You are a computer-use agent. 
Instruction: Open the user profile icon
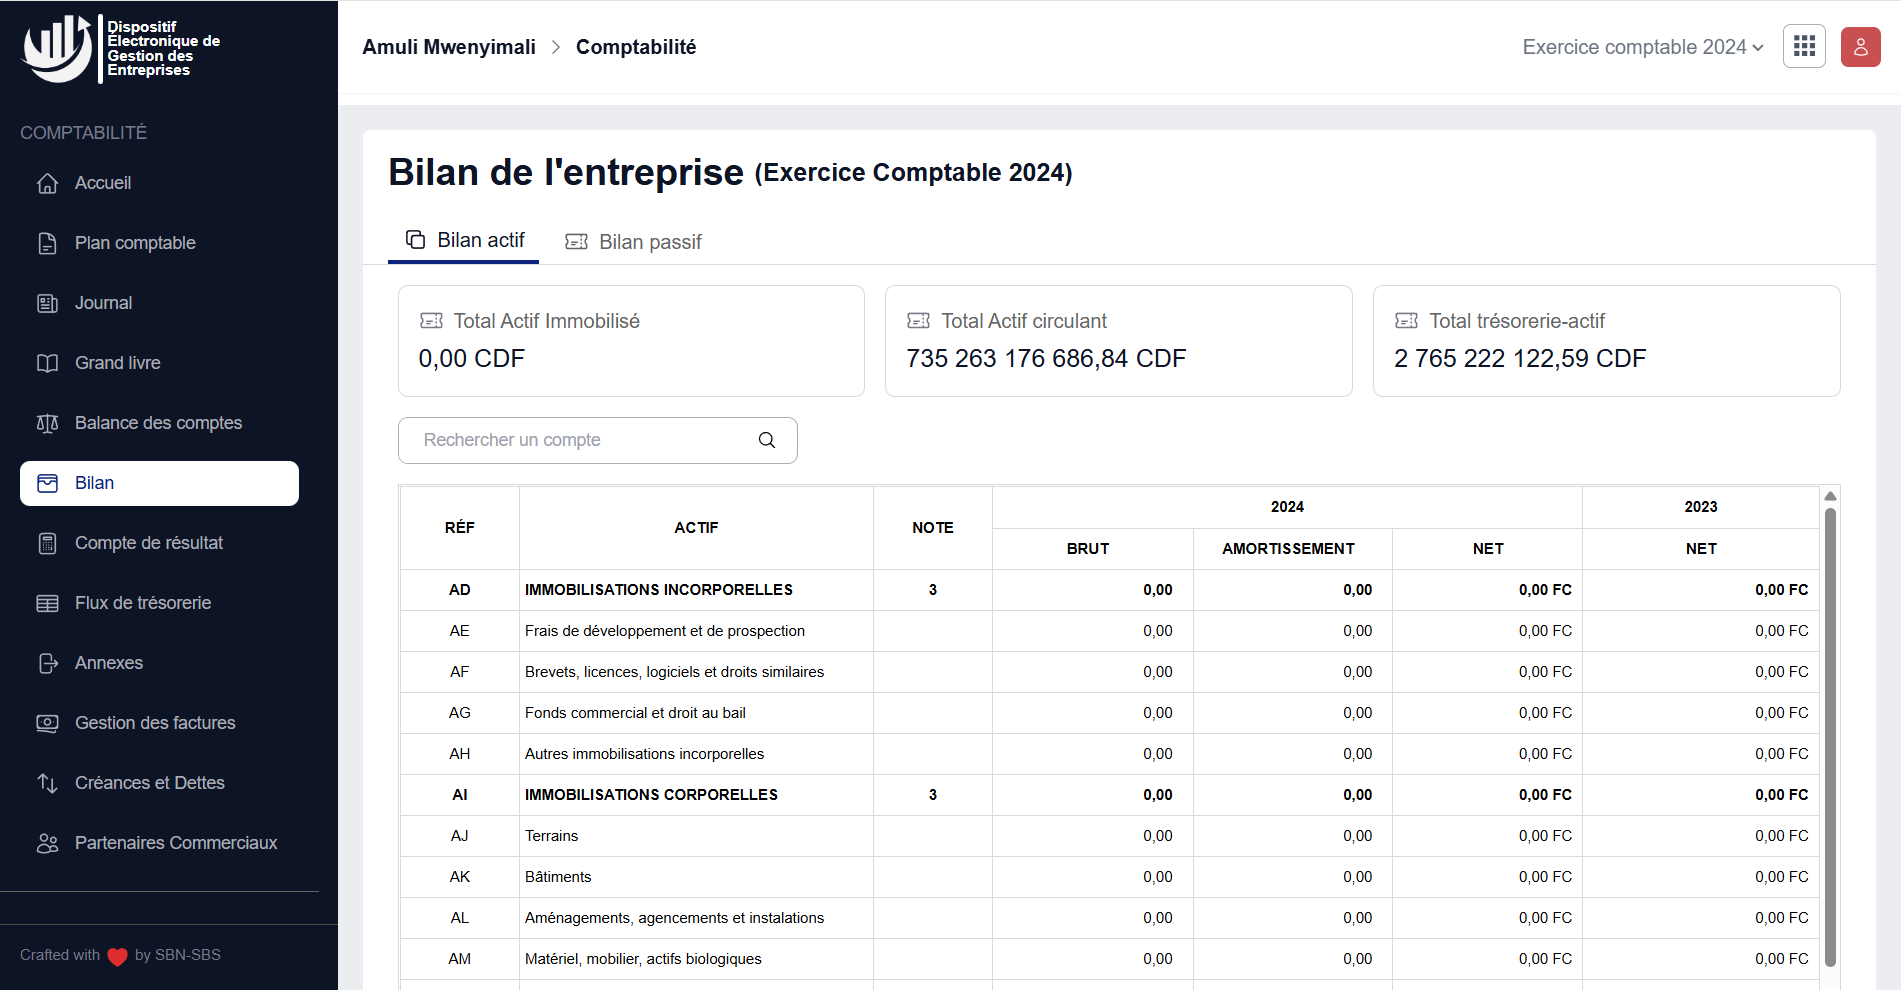point(1860,46)
